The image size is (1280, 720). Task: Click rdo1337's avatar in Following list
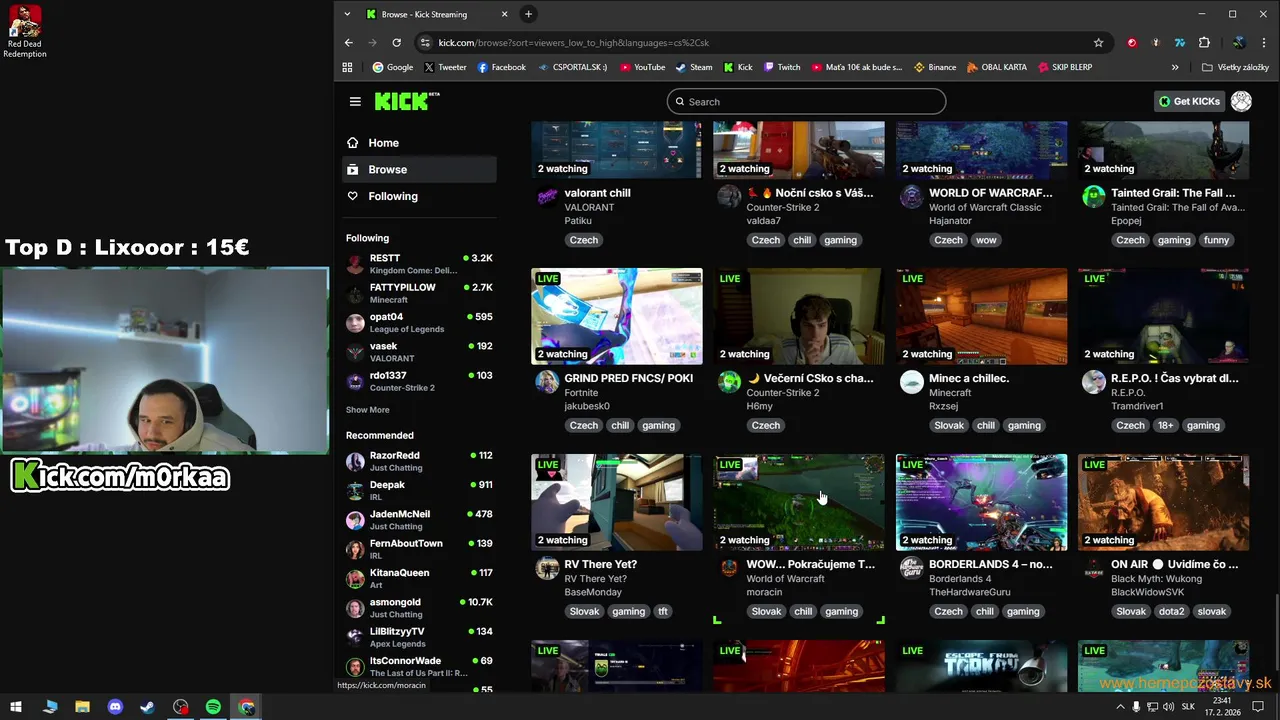(x=355, y=381)
